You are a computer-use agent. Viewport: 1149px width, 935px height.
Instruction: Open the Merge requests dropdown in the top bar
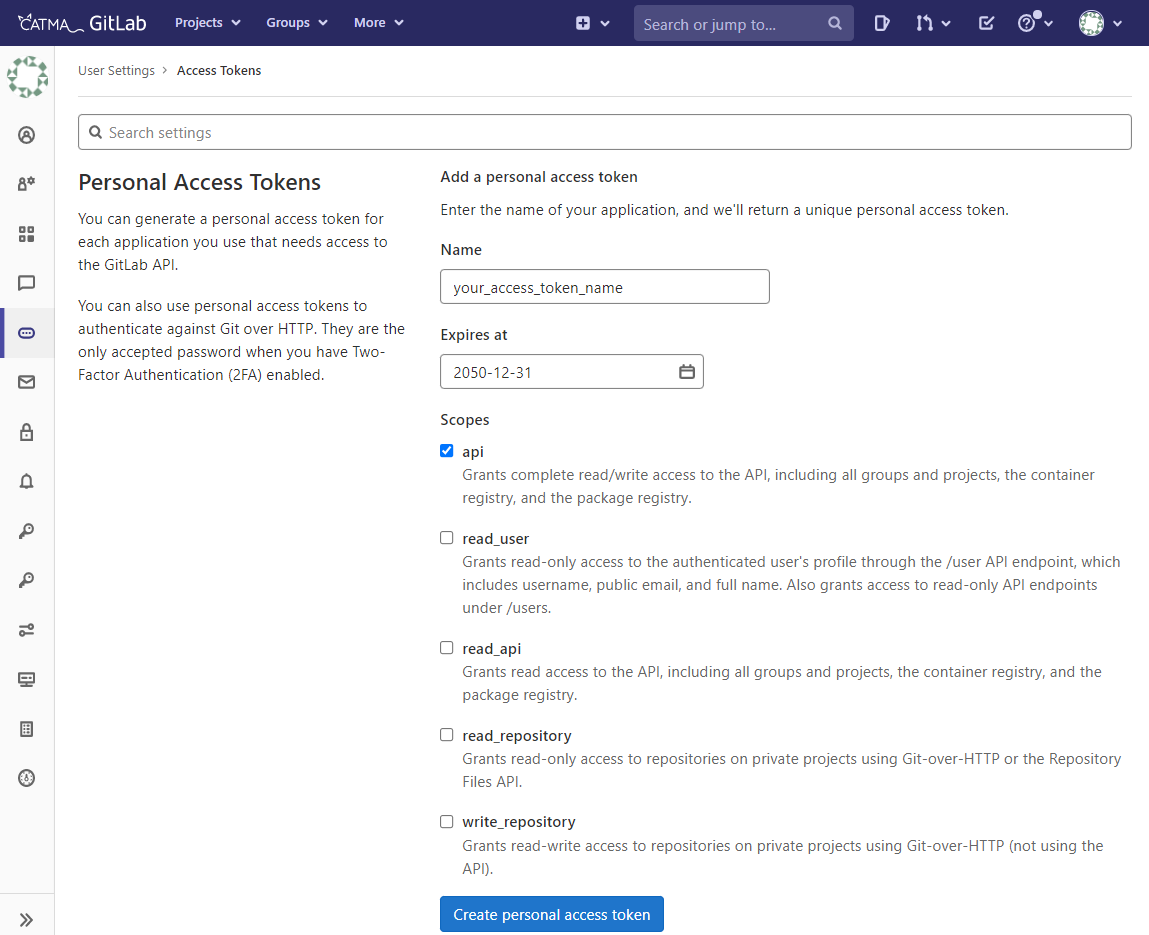933,23
